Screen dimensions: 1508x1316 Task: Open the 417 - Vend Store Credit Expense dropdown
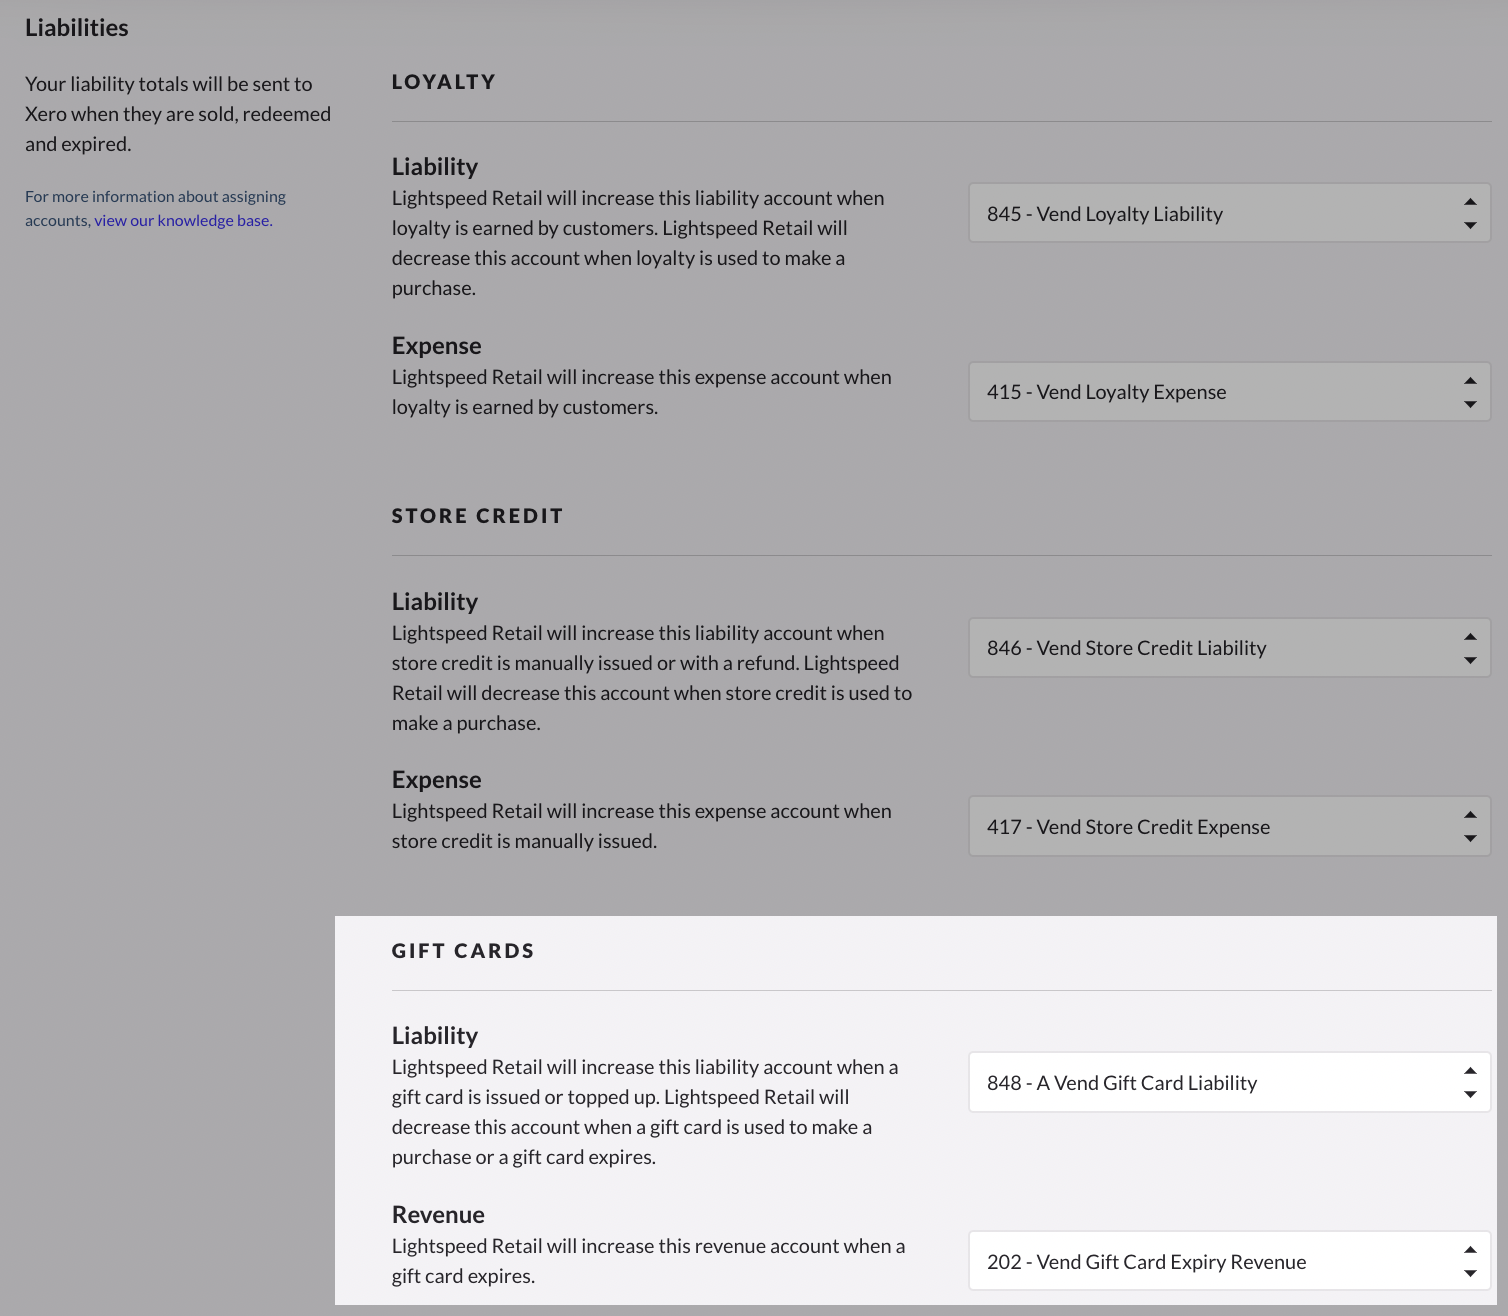click(1229, 826)
